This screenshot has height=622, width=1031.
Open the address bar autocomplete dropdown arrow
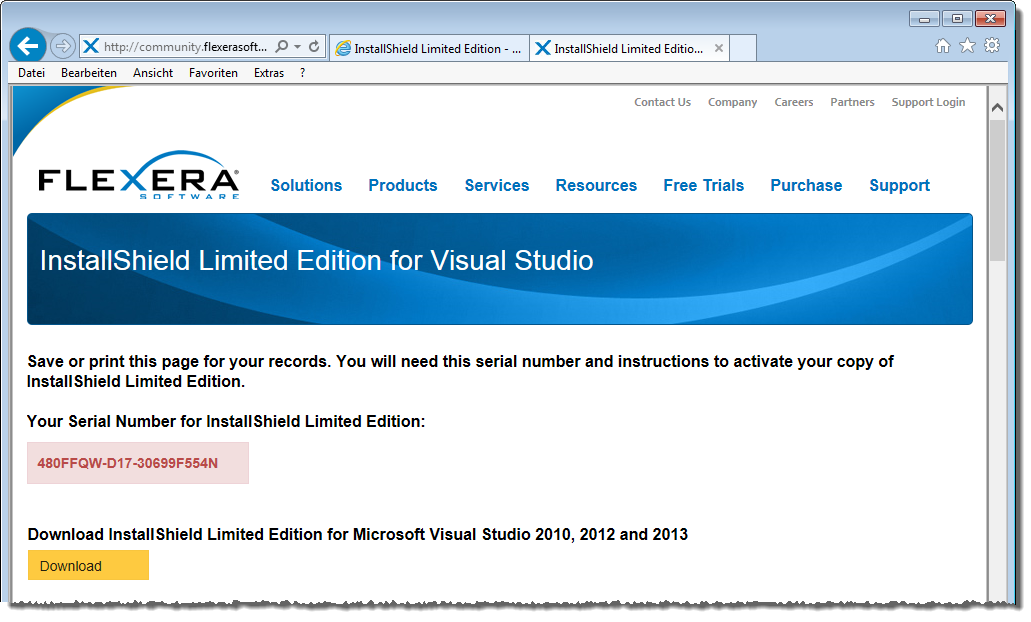pyautogui.click(x=297, y=47)
